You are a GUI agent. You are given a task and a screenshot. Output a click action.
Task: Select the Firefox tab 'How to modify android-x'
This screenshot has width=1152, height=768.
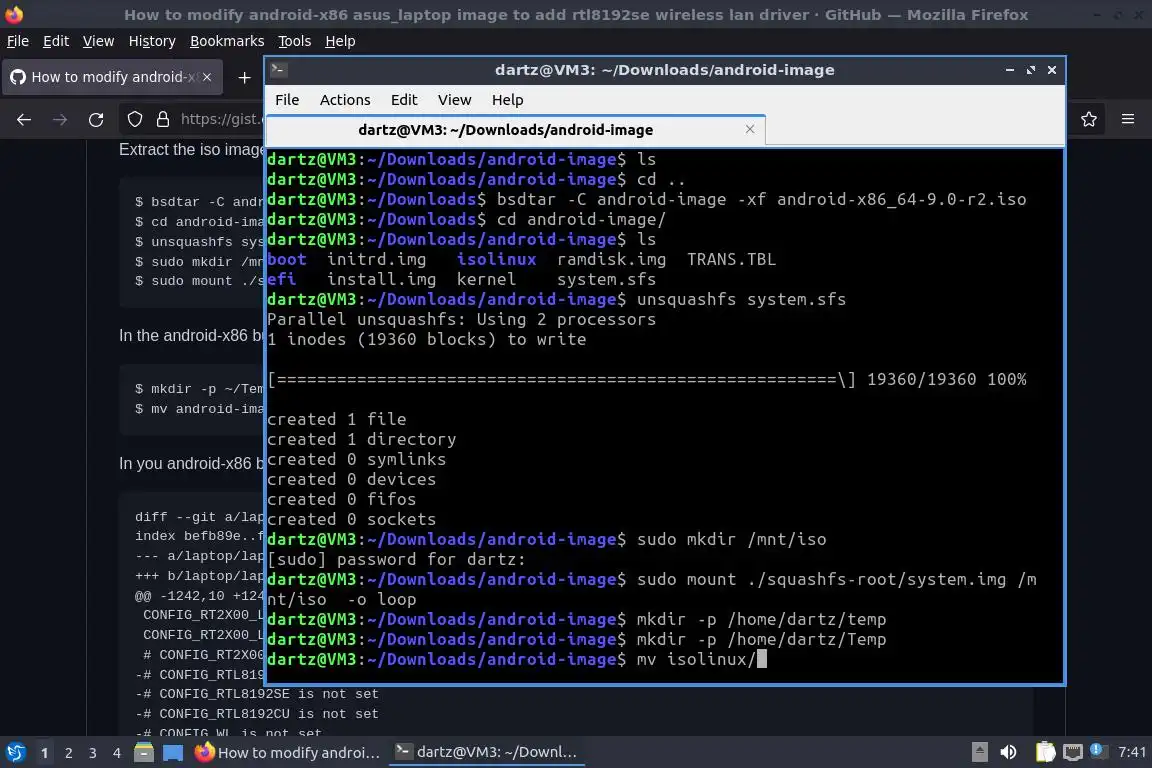(110, 77)
